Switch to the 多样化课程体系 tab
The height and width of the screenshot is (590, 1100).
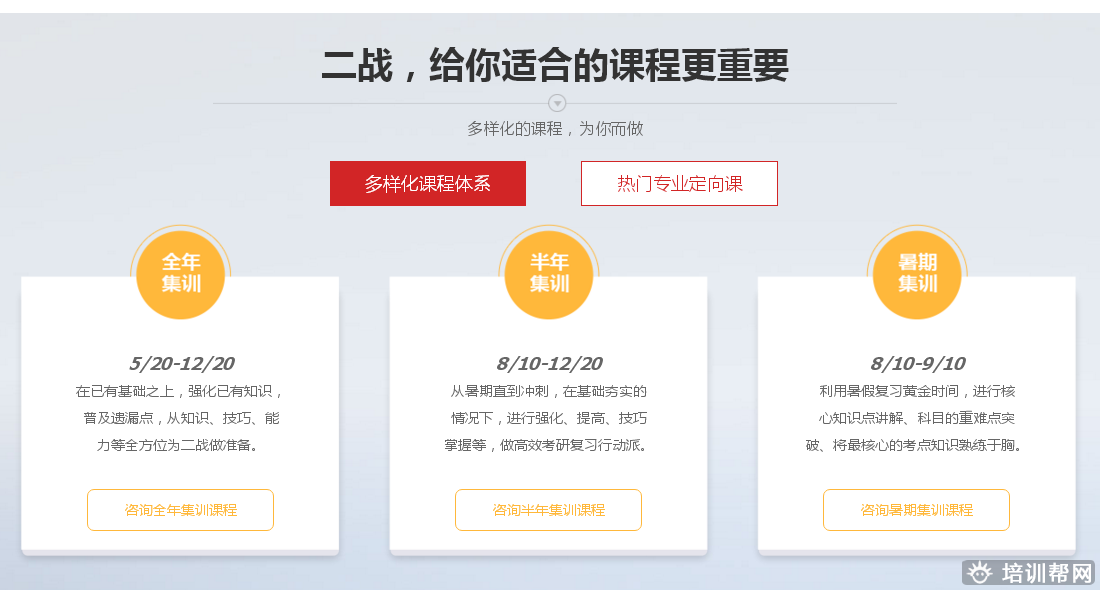tap(428, 184)
